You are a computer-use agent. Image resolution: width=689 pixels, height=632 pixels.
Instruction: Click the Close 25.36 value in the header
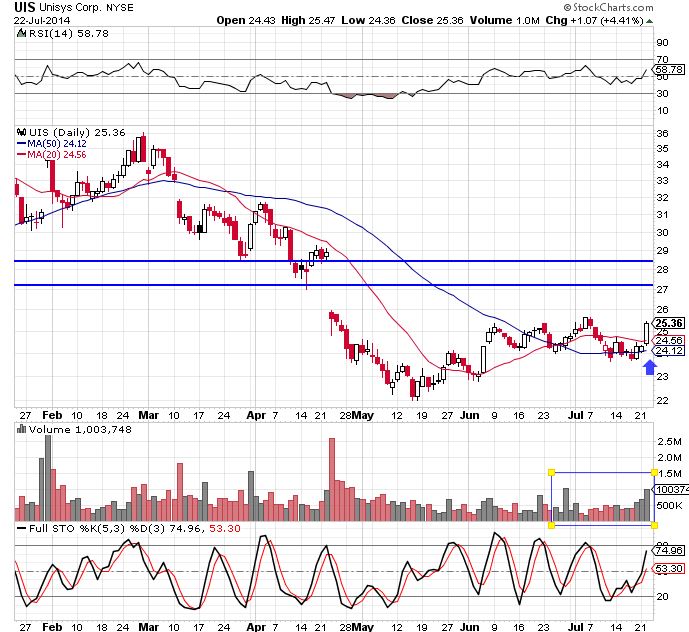point(432,20)
